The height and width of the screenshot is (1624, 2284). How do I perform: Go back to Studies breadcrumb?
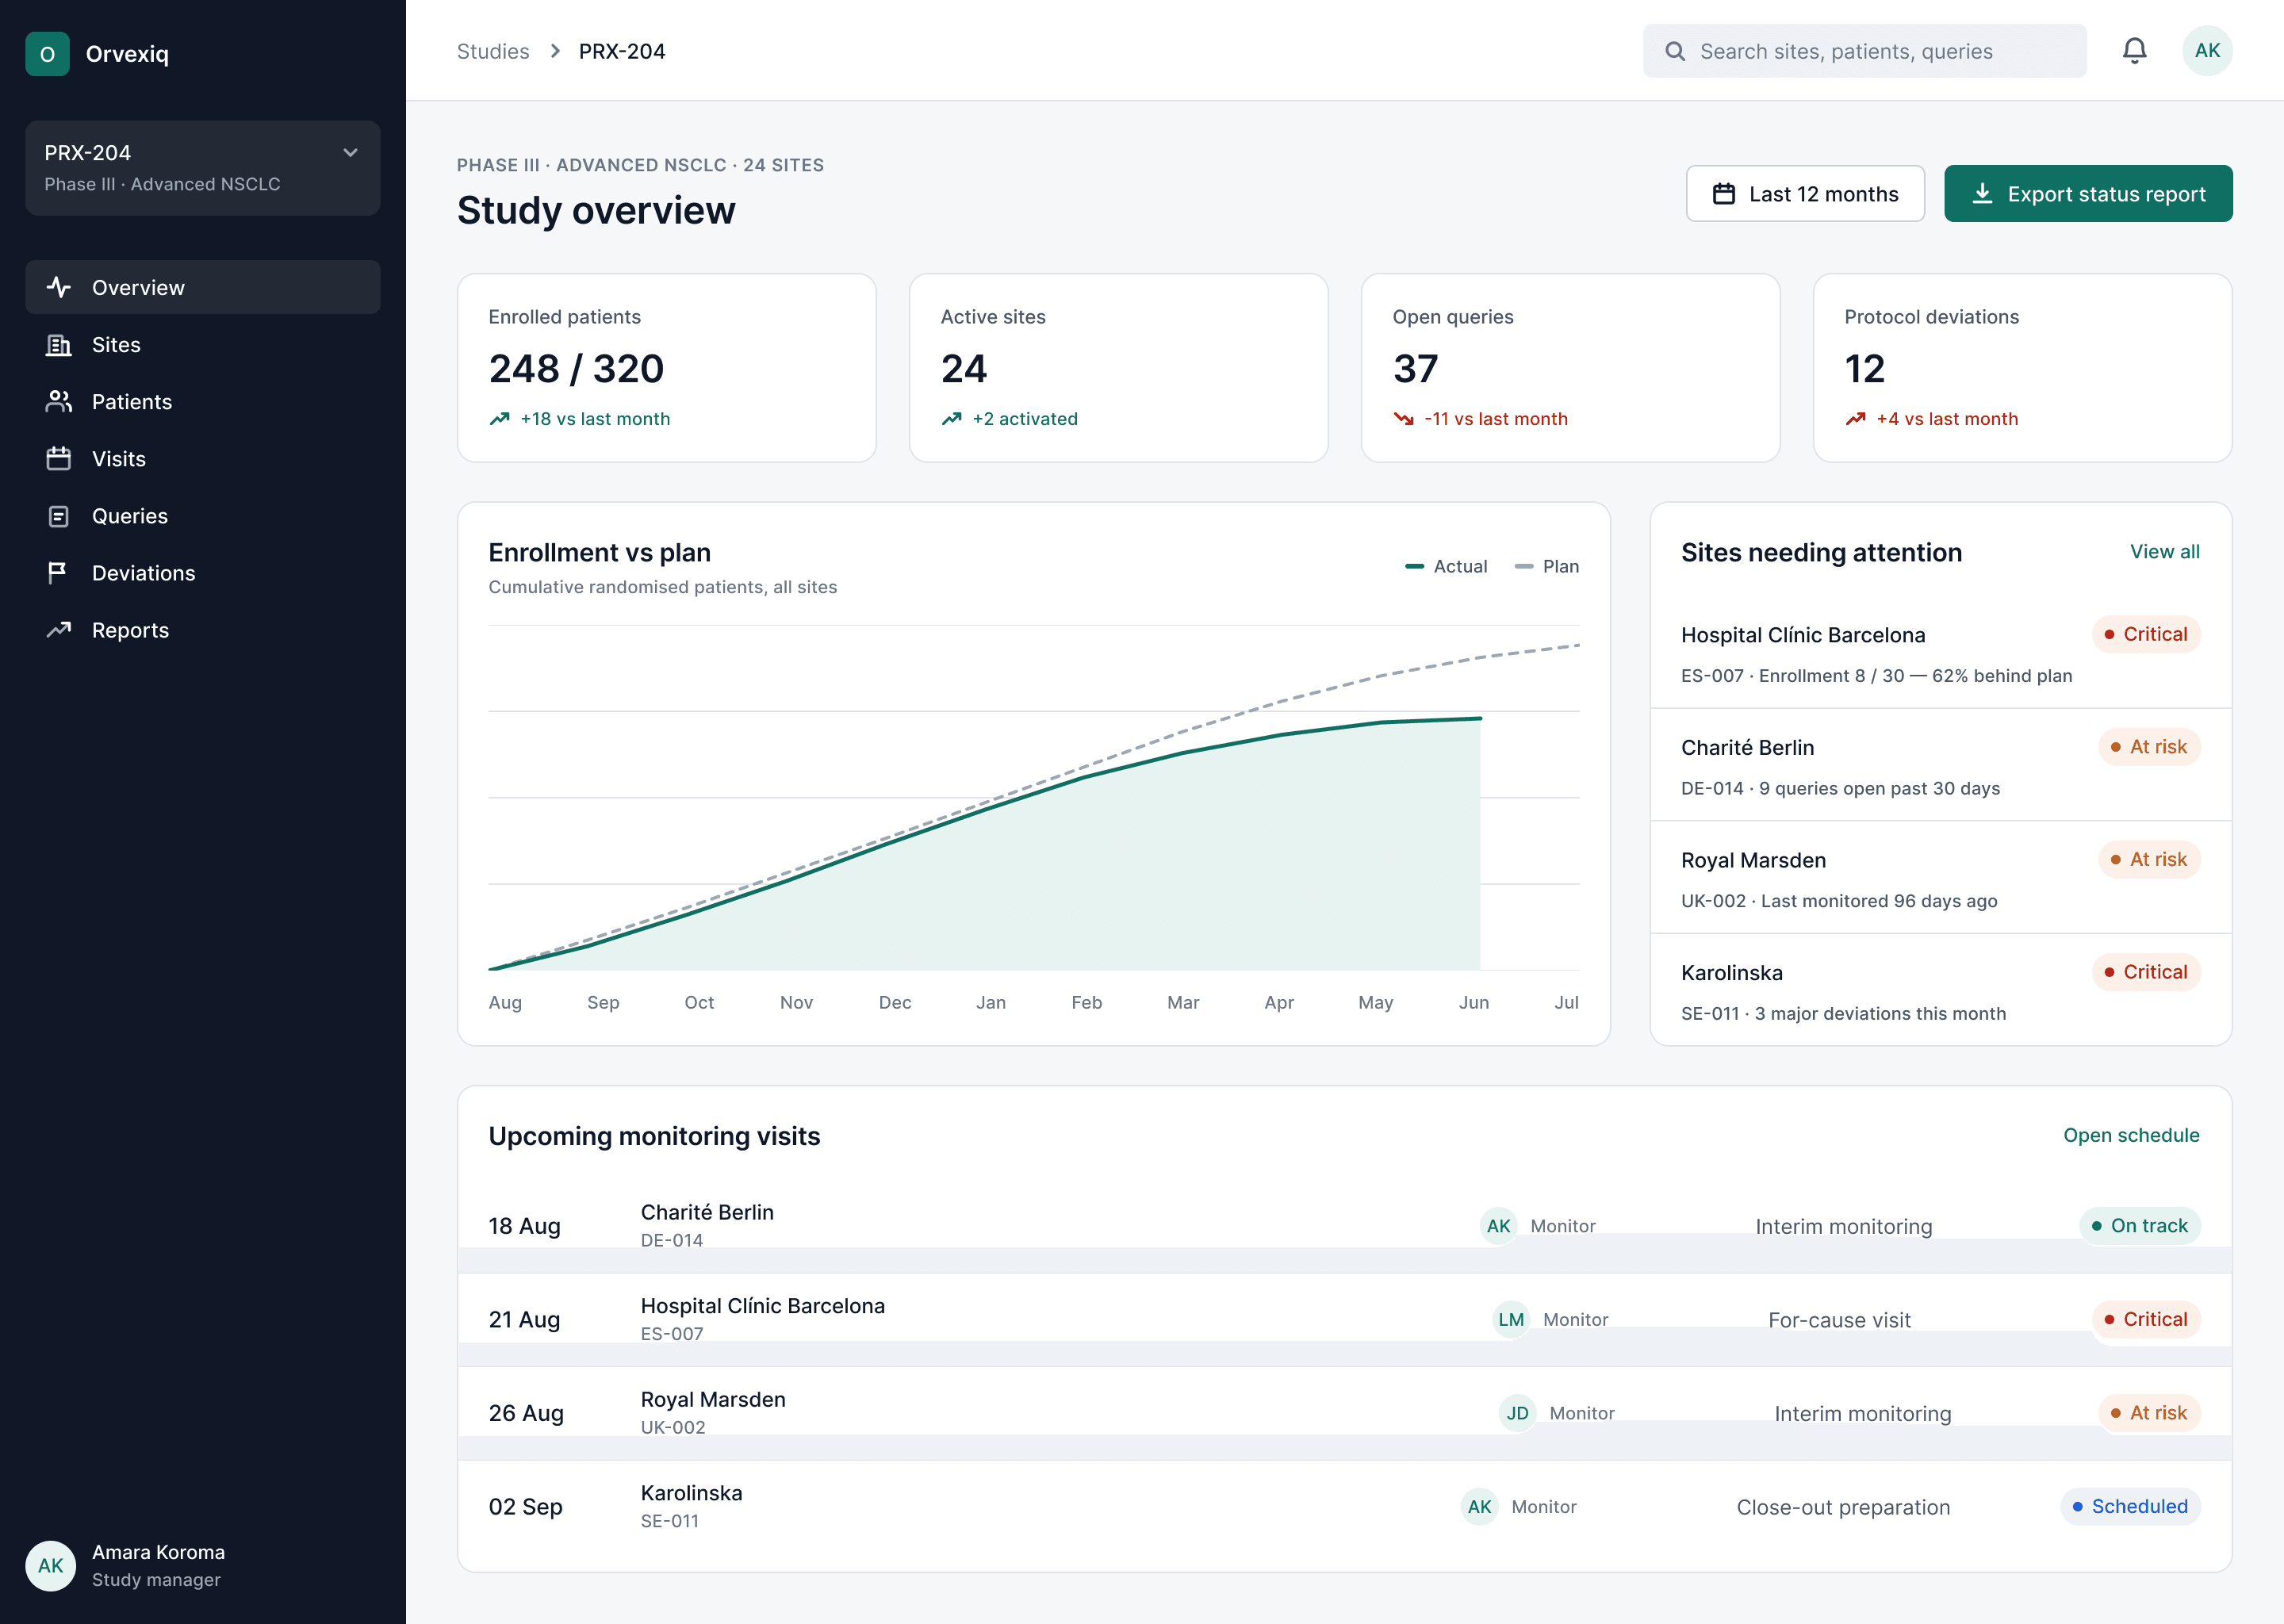tap(493, 51)
